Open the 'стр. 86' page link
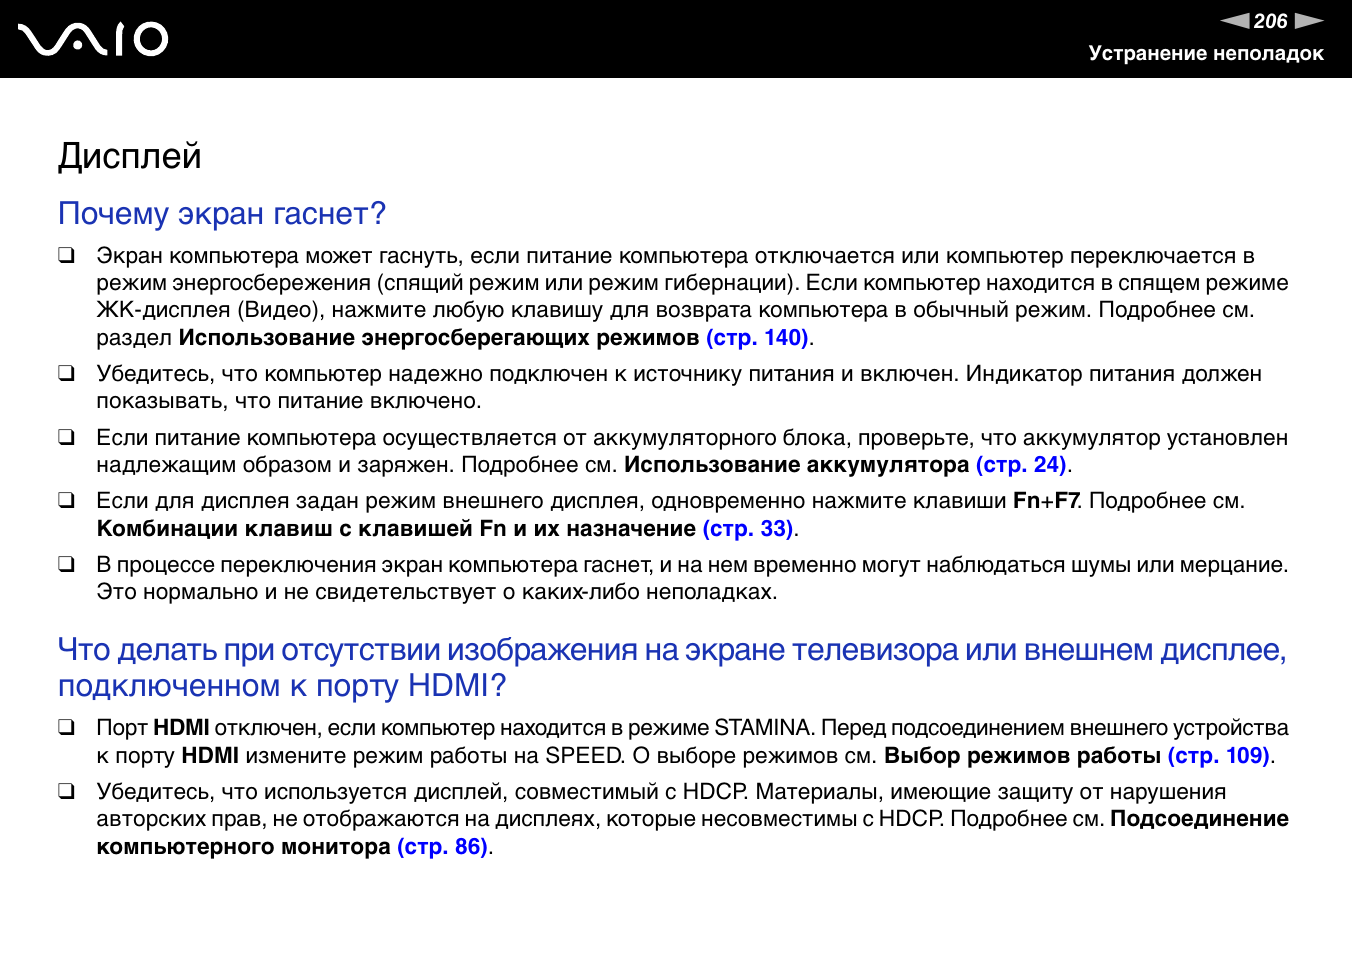Image resolution: width=1352 pixels, height=954 pixels. (442, 847)
